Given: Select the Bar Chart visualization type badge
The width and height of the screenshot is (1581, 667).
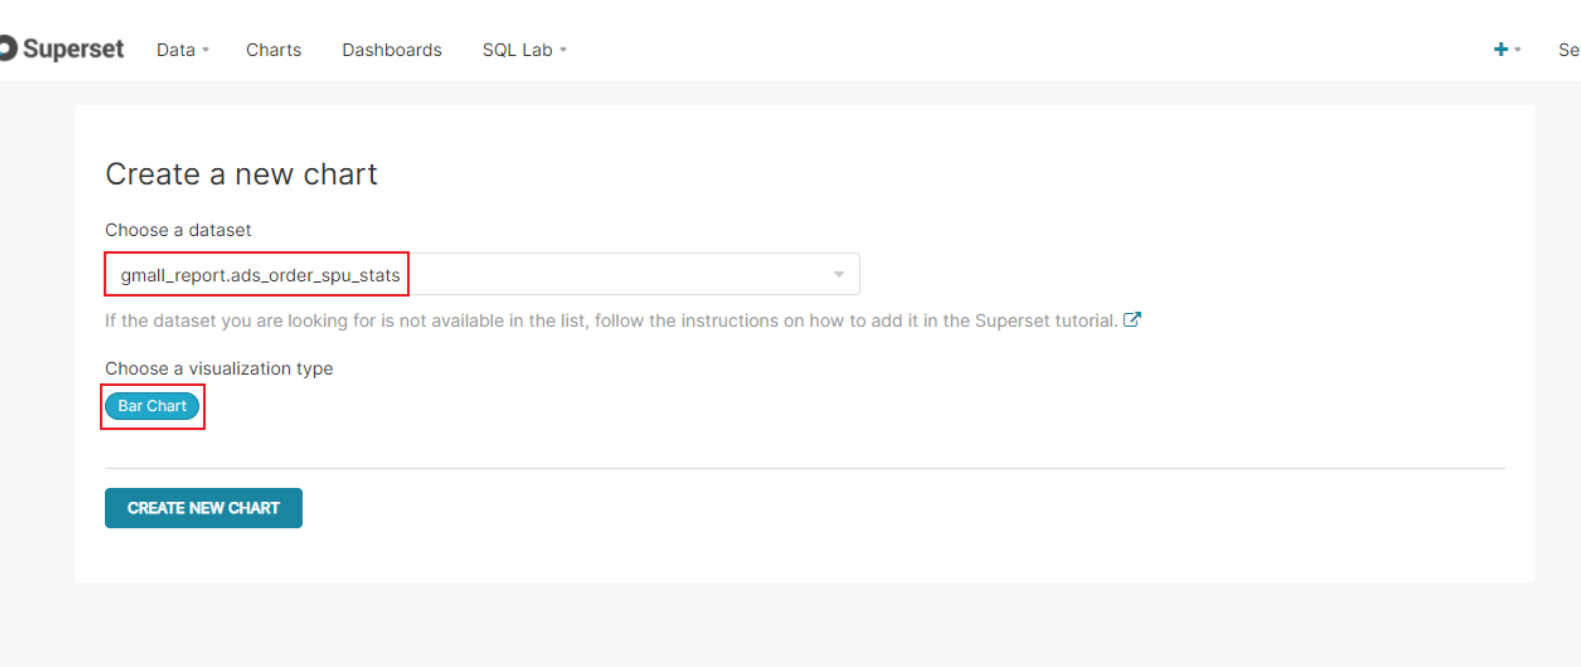Looking at the screenshot, I should click(152, 406).
